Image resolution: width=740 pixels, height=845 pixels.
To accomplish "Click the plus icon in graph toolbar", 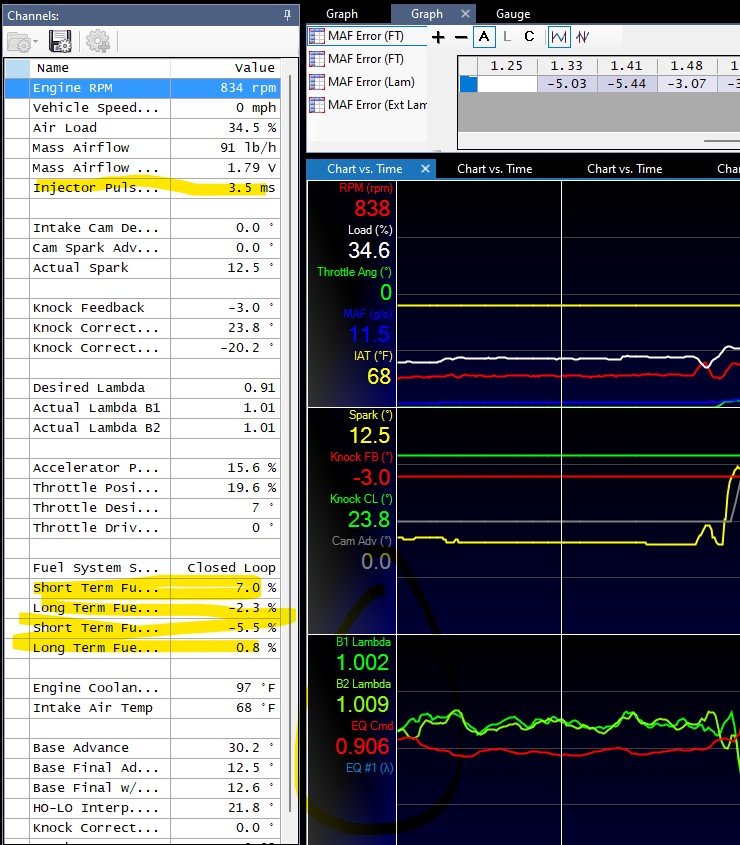I will (438, 37).
